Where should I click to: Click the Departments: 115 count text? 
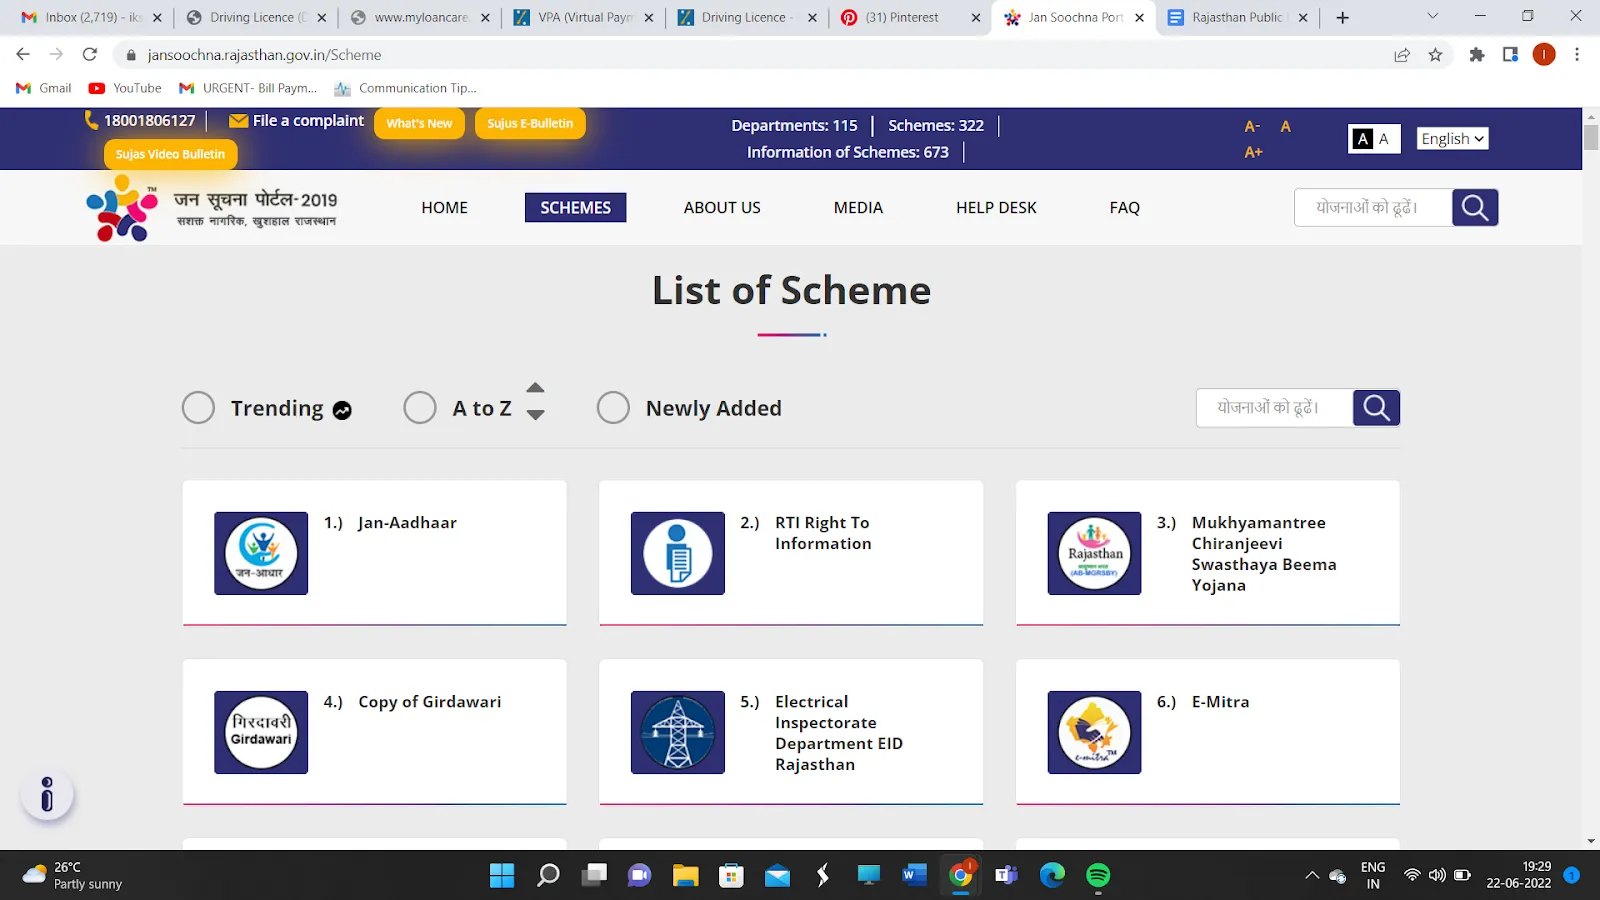pyautogui.click(x=794, y=125)
